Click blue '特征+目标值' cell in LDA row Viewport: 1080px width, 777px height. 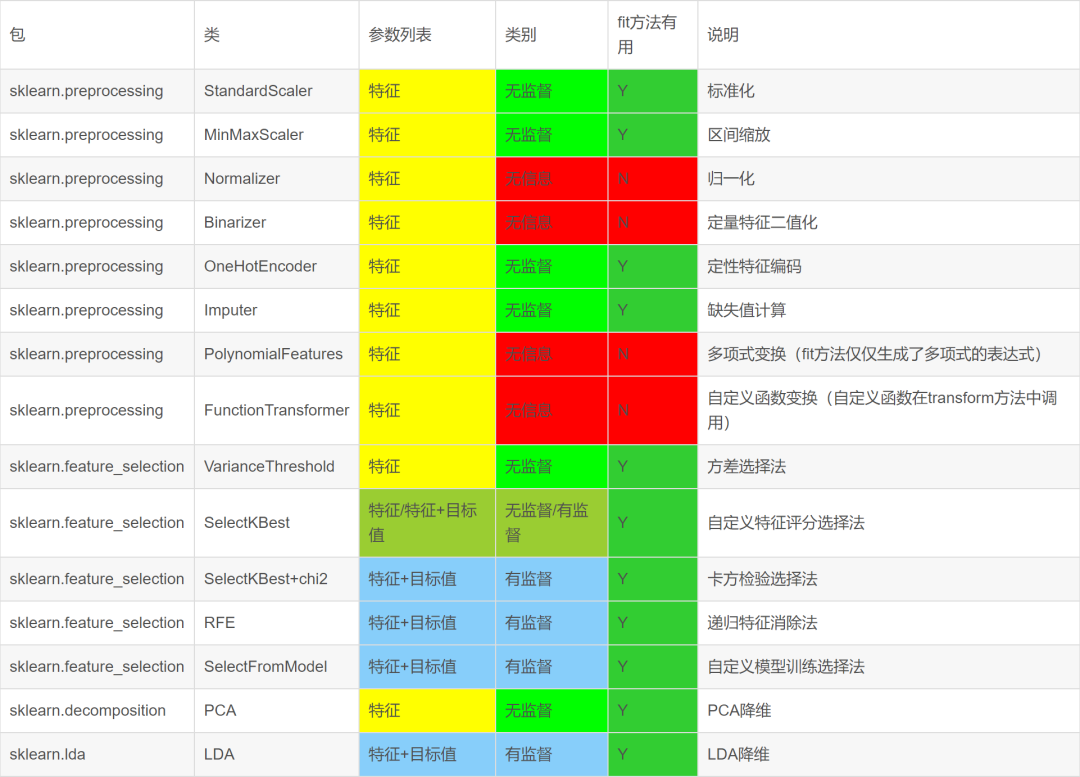[427, 754]
